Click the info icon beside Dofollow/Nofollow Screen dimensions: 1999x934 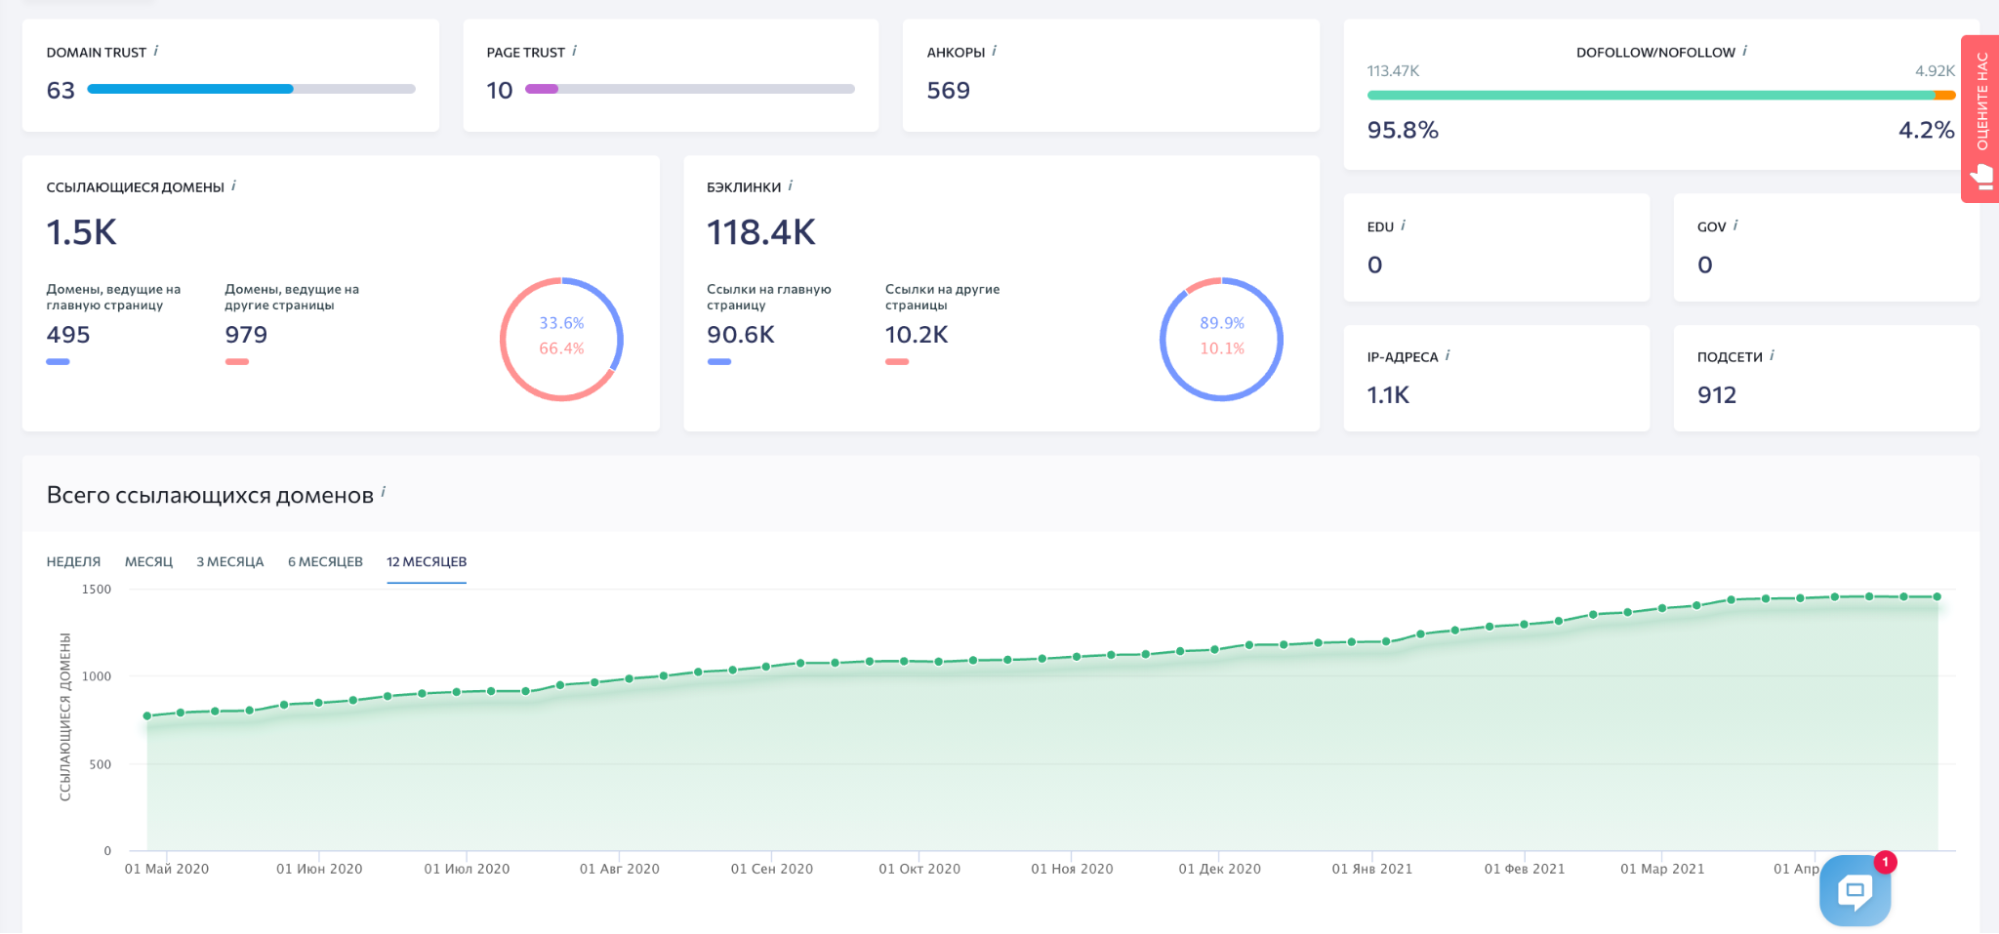[x=1745, y=51]
